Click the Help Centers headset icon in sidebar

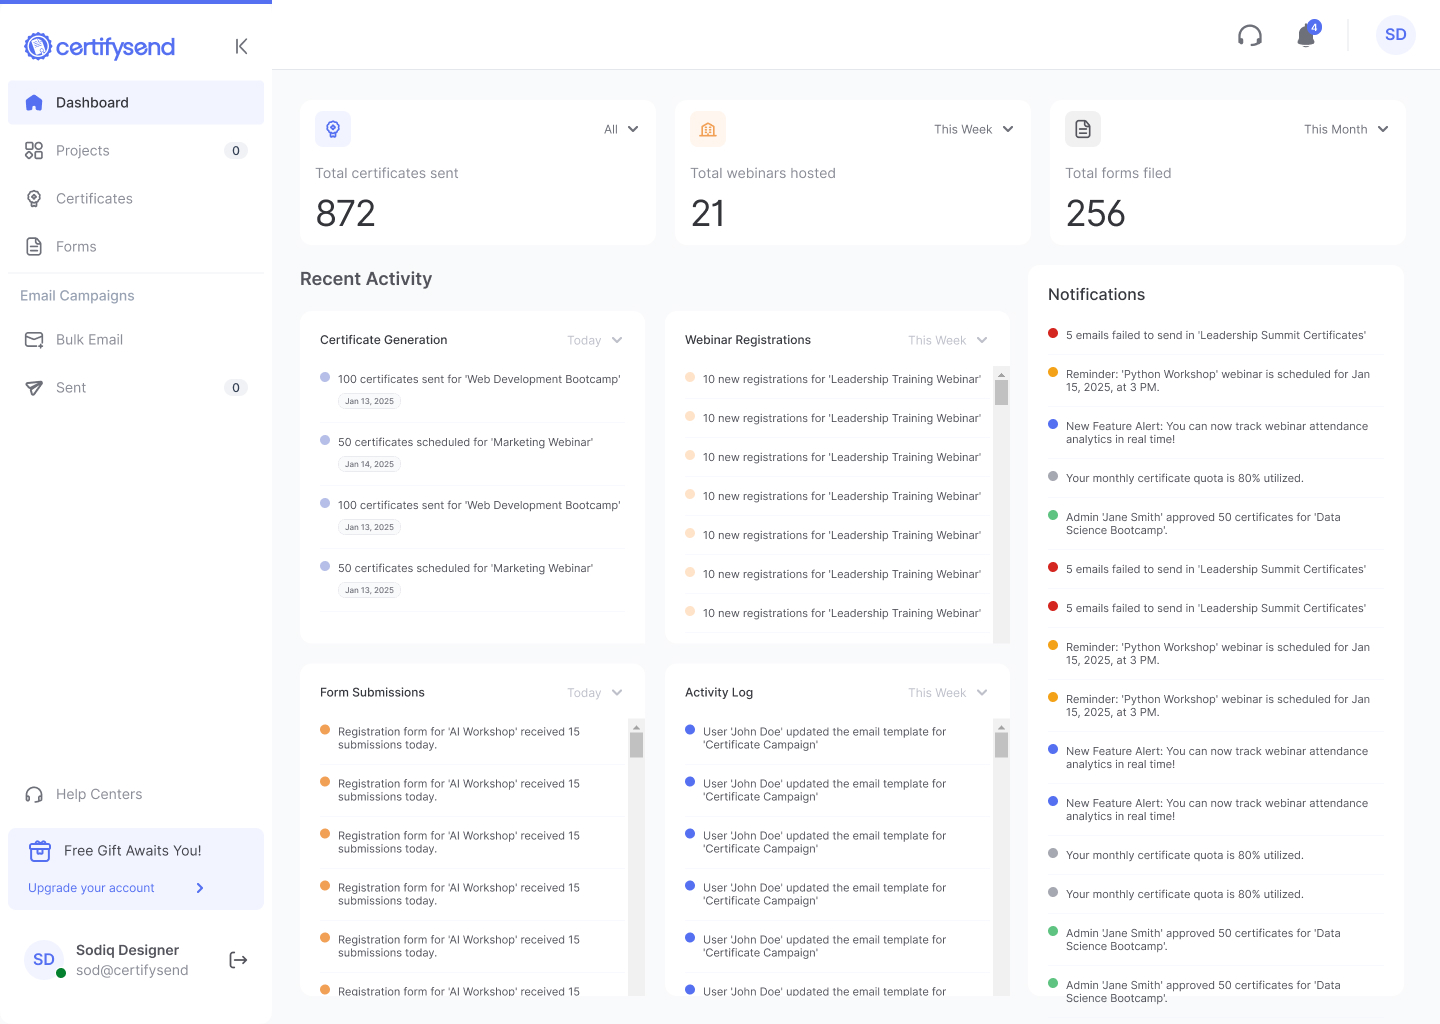point(34,794)
